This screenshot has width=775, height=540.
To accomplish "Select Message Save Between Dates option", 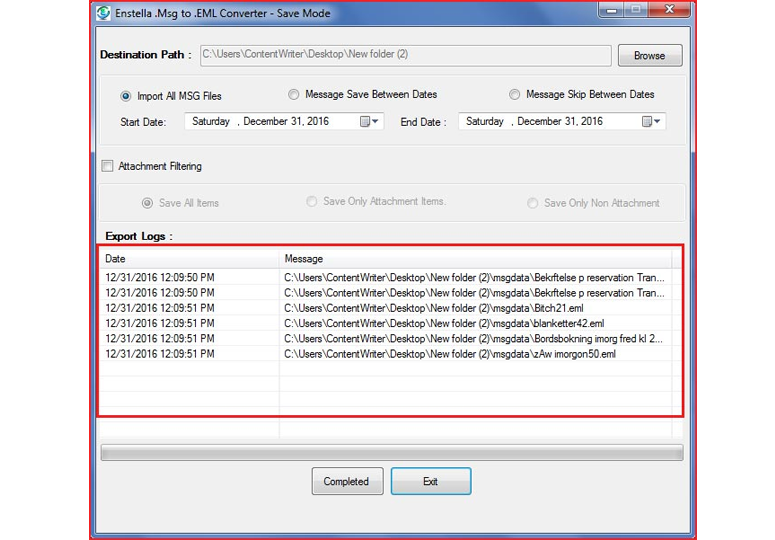I will pyautogui.click(x=294, y=95).
